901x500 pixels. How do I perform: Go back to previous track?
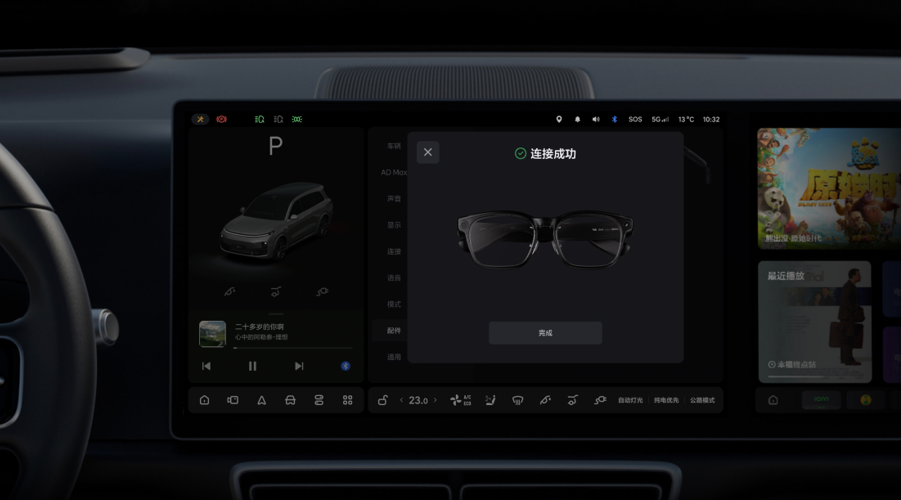pyautogui.click(x=206, y=366)
